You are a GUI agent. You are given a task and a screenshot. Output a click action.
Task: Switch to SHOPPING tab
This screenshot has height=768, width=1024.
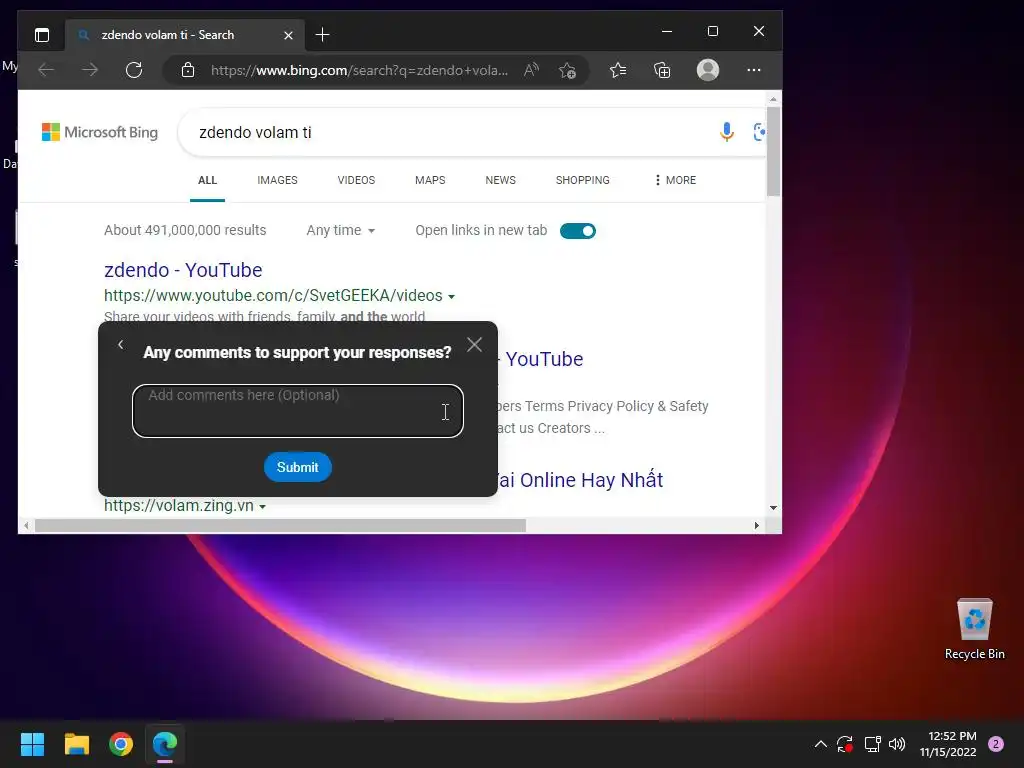(583, 180)
